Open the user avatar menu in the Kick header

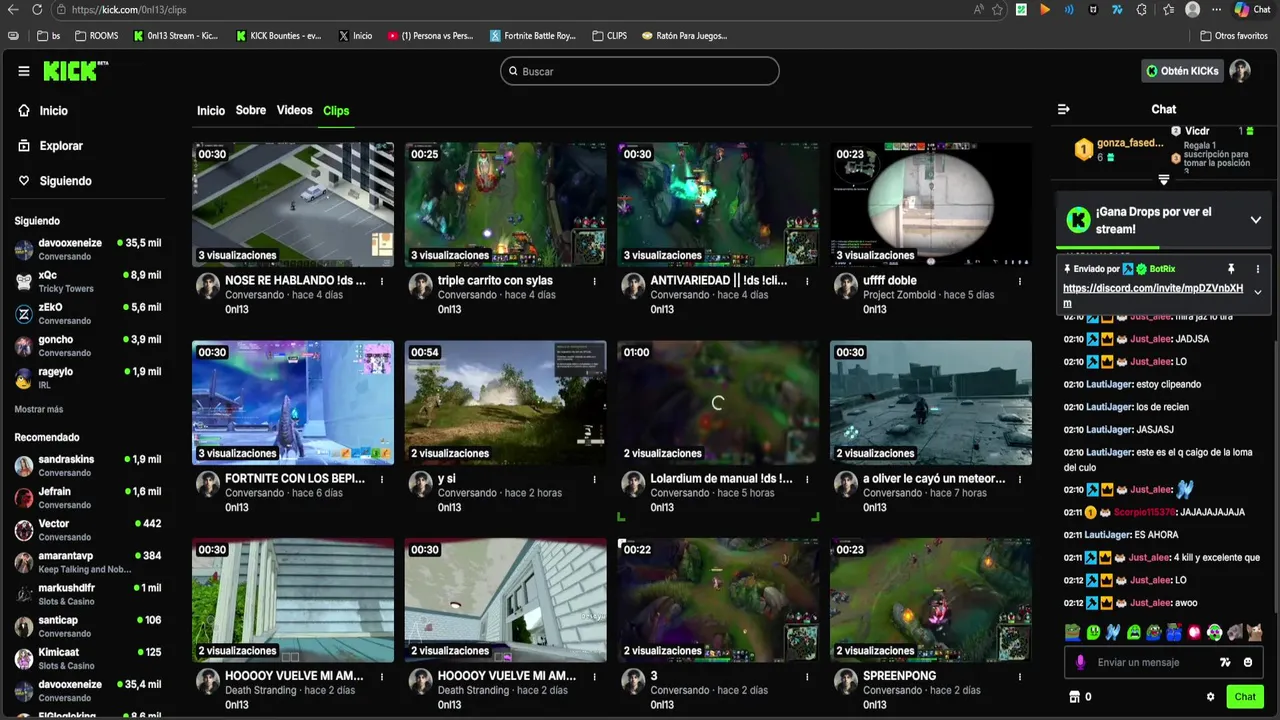(x=1240, y=71)
